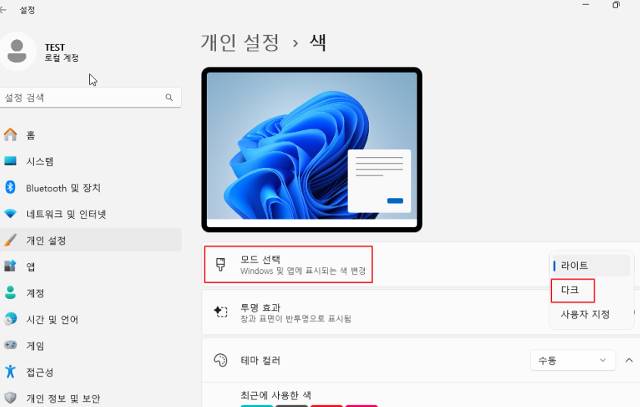Click the search magnifier icon
The width and height of the screenshot is (640, 407).
[x=169, y=97]
